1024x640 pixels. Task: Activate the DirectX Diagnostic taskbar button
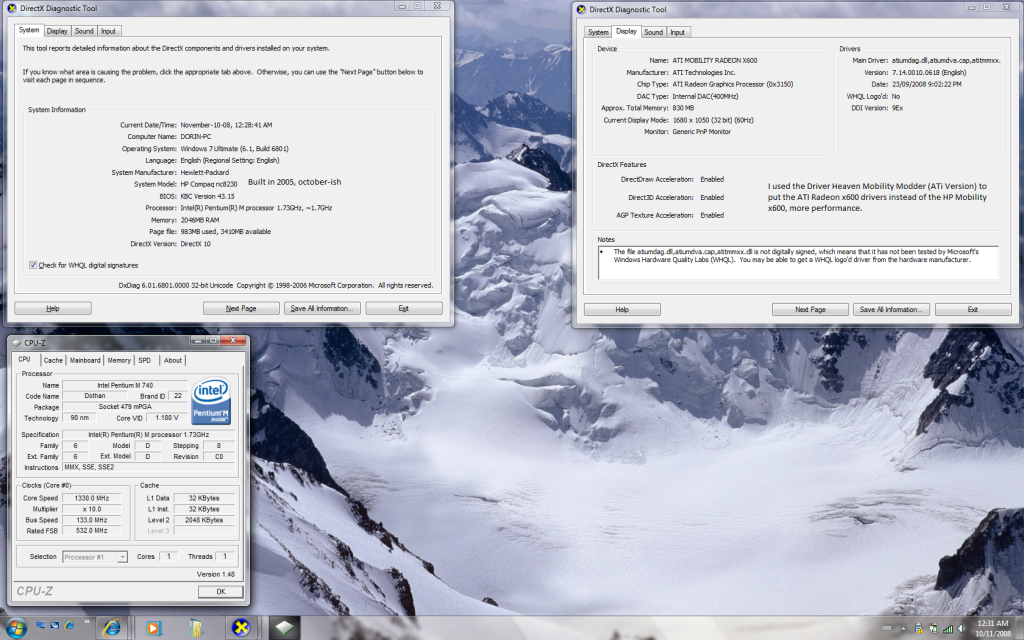(x=242, y=628)
